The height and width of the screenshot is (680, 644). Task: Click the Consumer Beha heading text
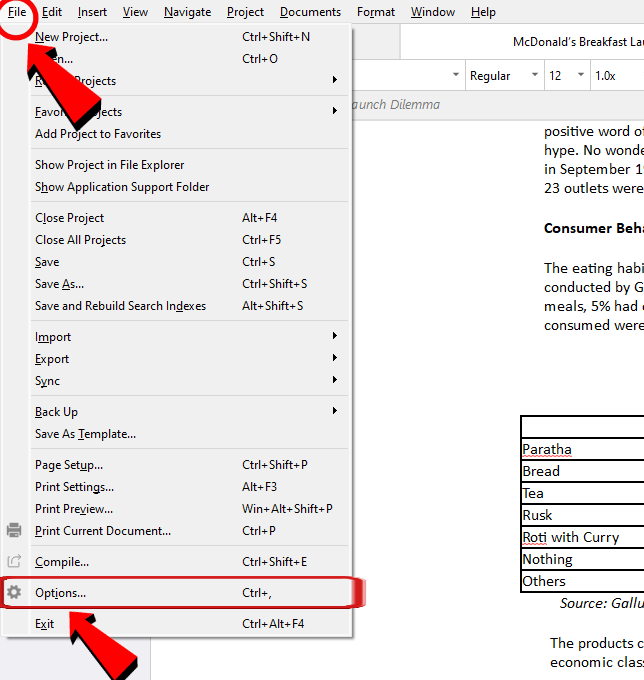(x=594, y=229)
